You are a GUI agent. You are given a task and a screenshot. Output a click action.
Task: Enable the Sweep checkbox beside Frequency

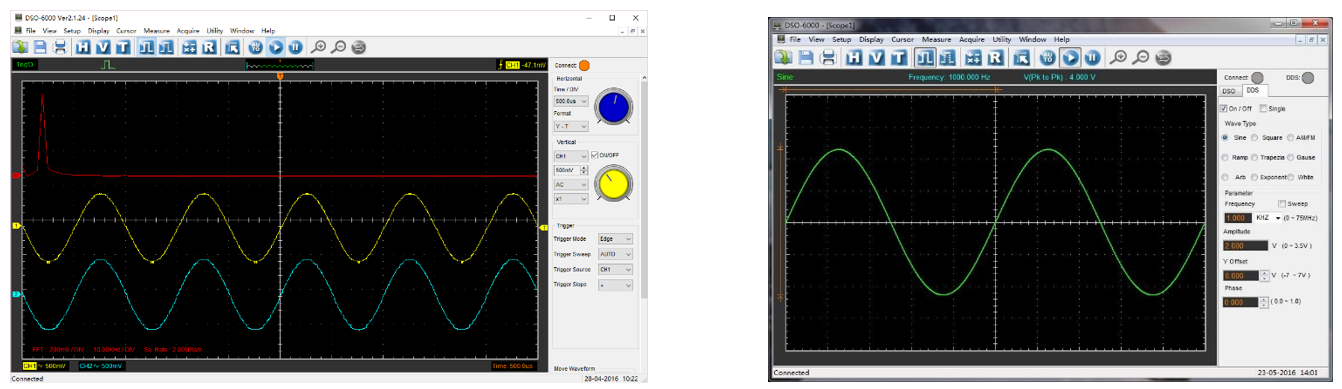coord(1283,203)
